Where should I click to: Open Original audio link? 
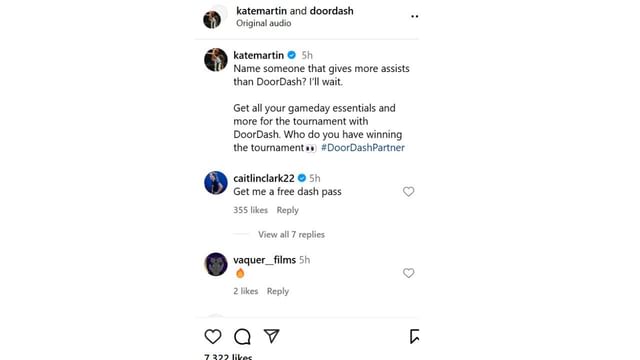(264, 23)
